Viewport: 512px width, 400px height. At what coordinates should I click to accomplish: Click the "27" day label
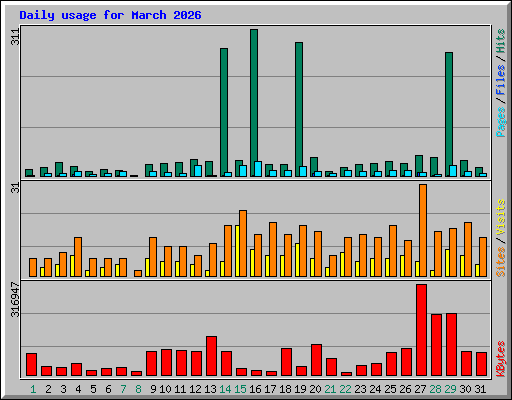[420, 389]
